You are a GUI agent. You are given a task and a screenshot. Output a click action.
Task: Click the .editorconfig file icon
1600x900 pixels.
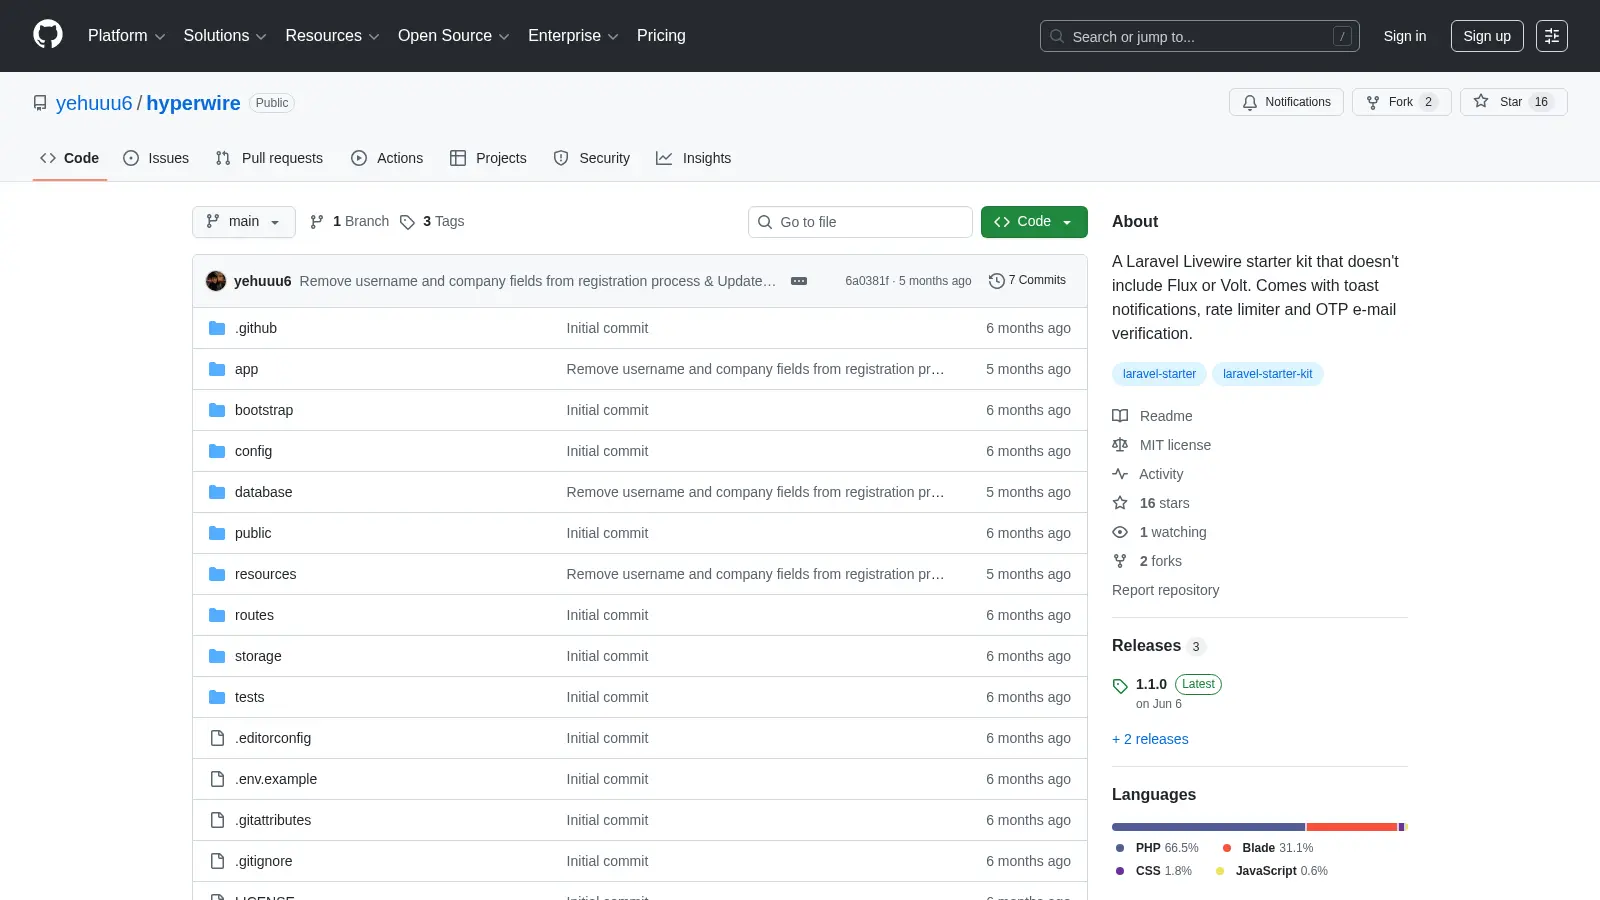click(217, 738)
